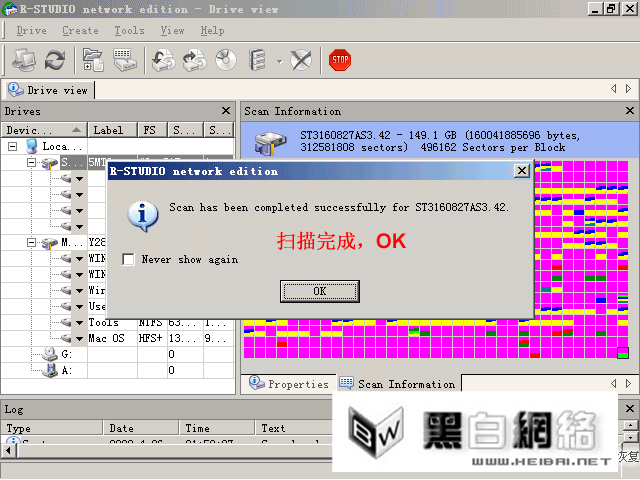Open the Tools menu

point(129,31)
